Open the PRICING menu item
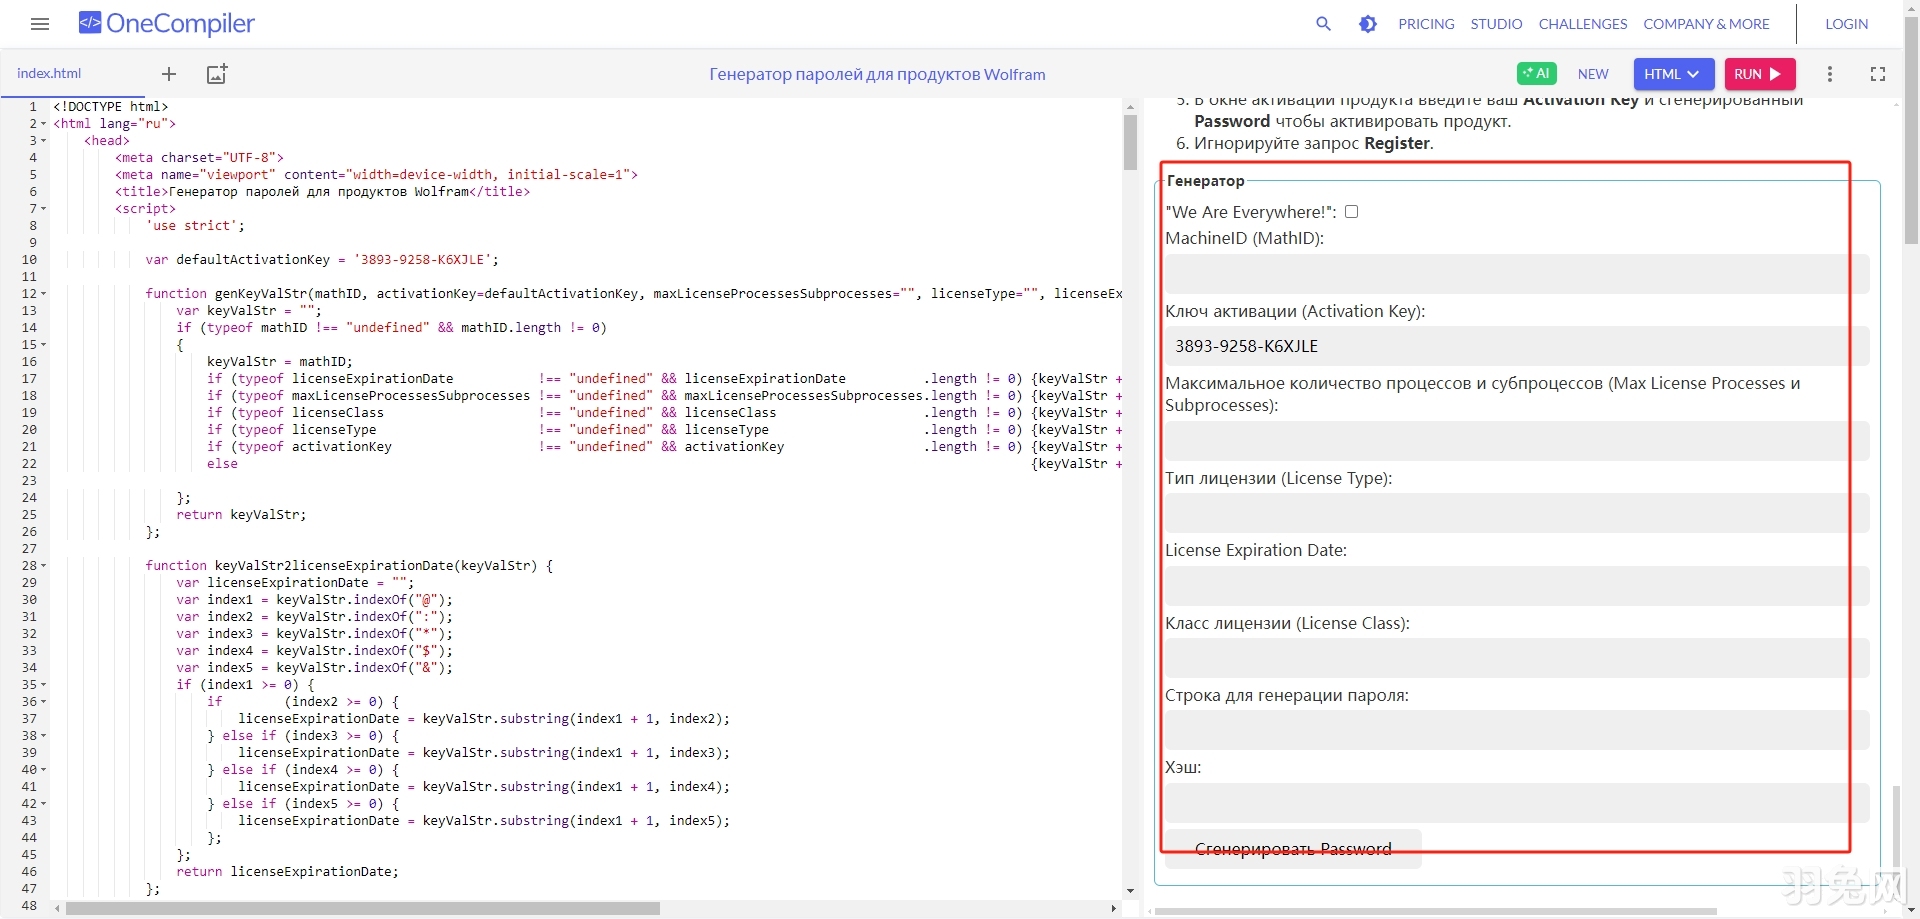 1426,24
